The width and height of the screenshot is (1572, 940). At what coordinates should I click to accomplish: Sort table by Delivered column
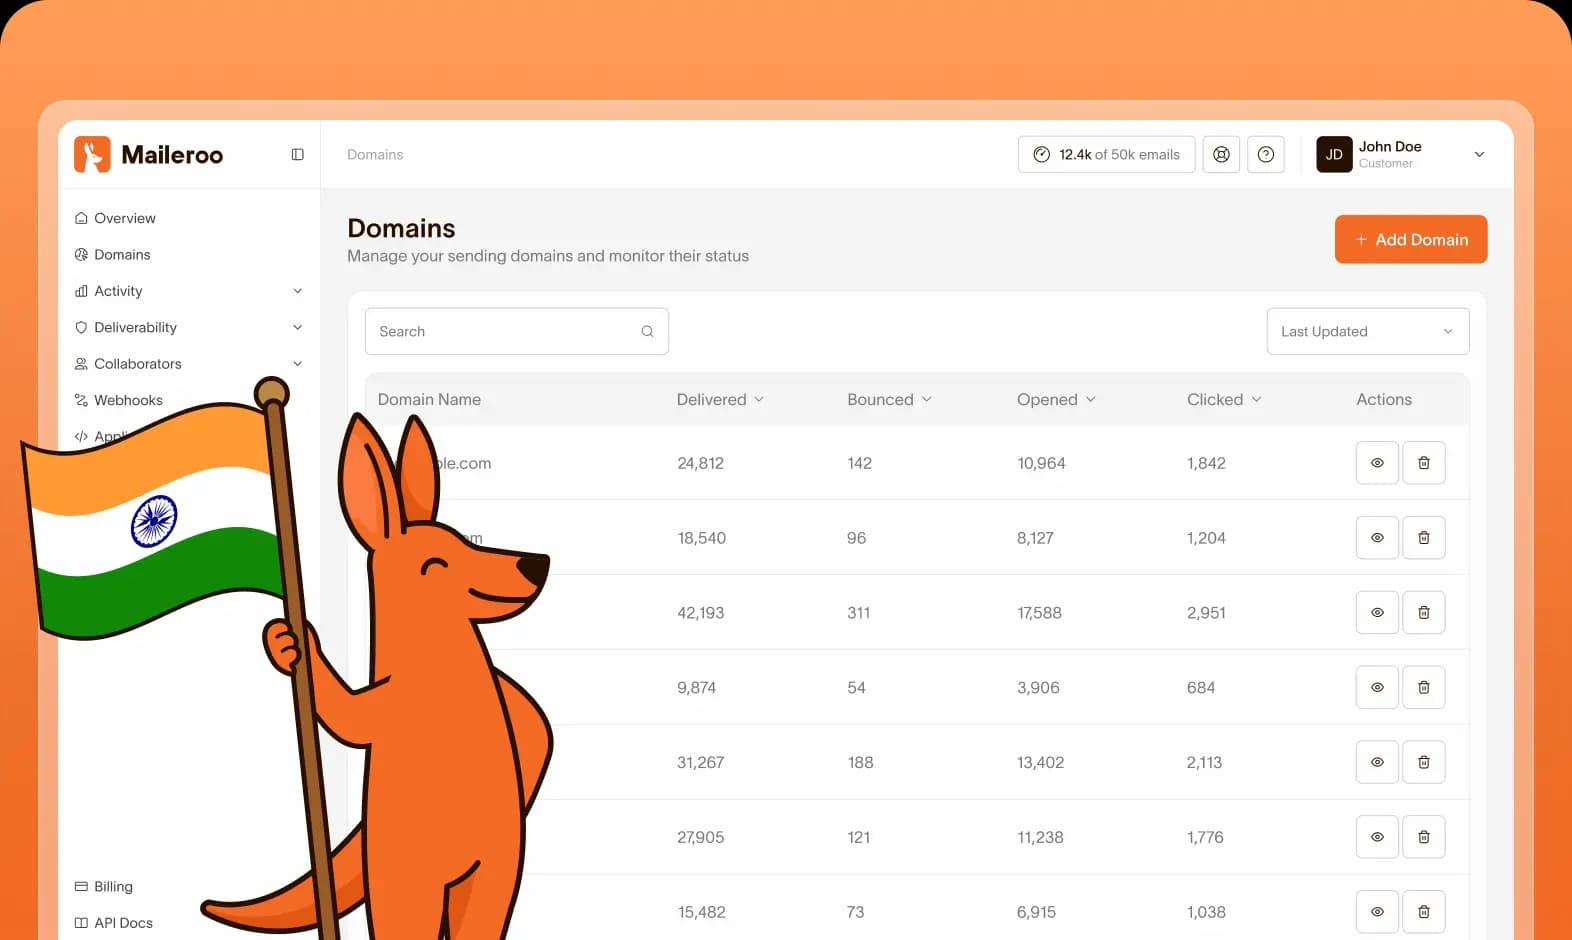coord(720,399)
